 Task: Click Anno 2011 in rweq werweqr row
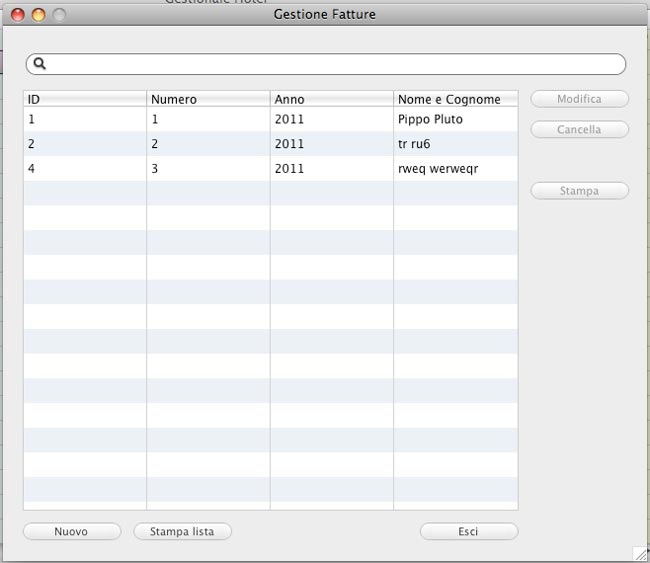pyautogui.click(x=332, y=169)
